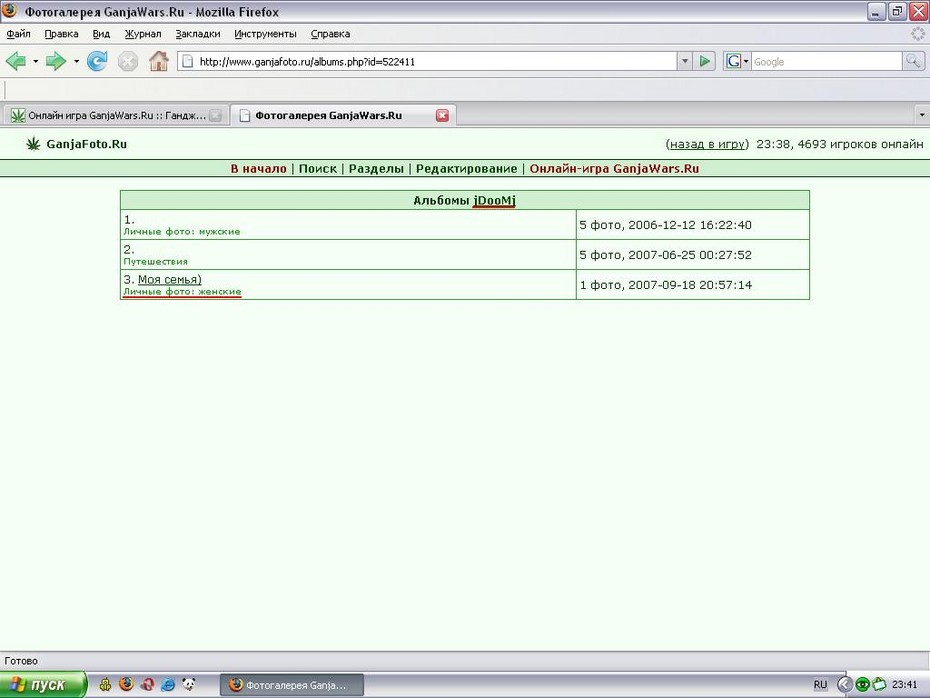Open the back history dropdown arrow
The image size is (930, 698).
[36, 61]
